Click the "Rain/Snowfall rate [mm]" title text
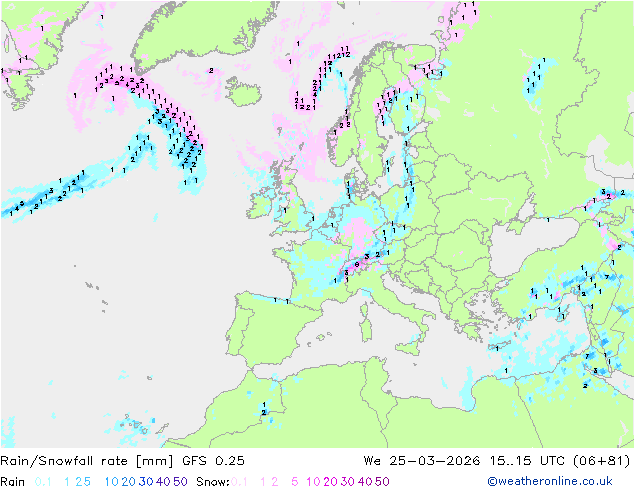Image resolution: width=634 pixels, height=490 pixels. 87,461
